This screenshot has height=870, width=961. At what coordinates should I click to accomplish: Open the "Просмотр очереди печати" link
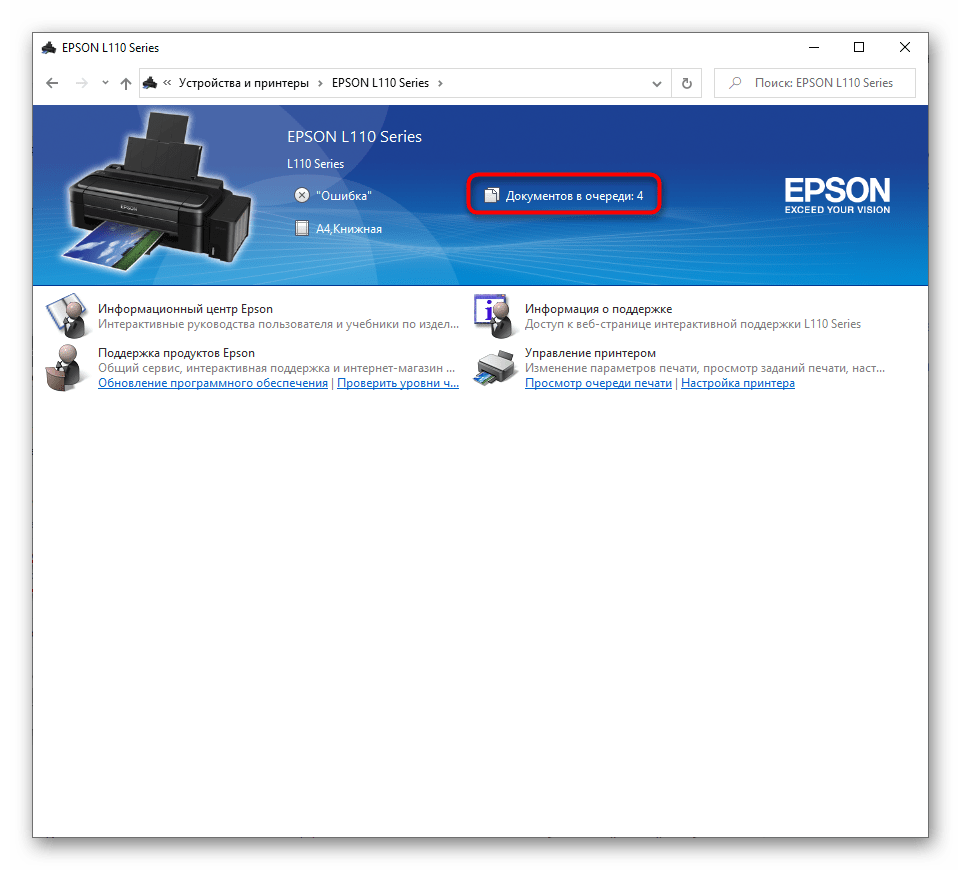tap(598, 383)
